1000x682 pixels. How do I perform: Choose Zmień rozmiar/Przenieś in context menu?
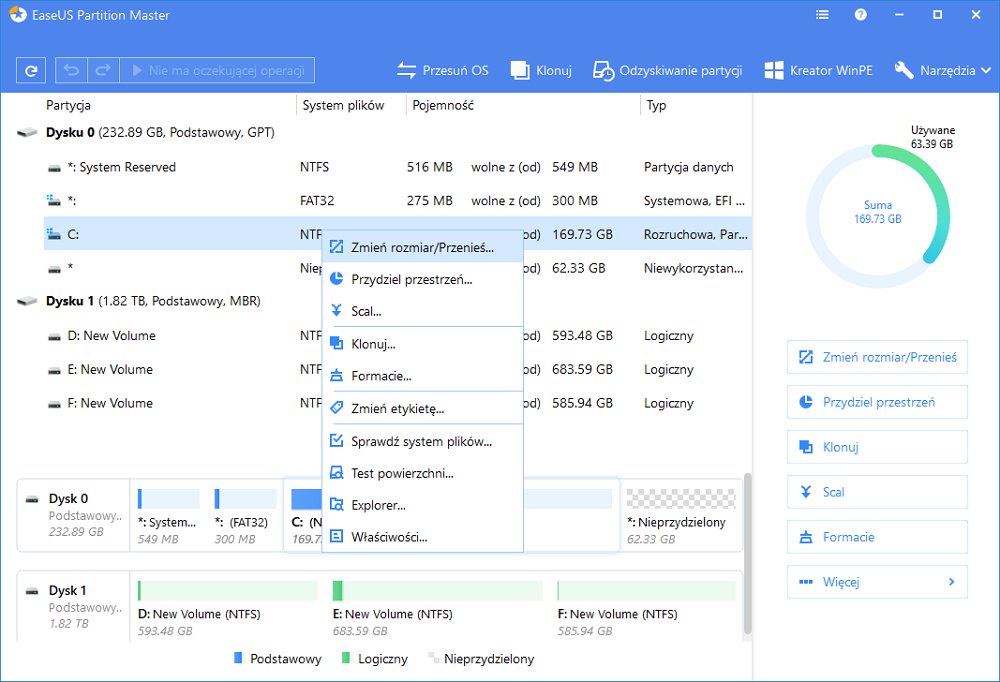(422, 248)
